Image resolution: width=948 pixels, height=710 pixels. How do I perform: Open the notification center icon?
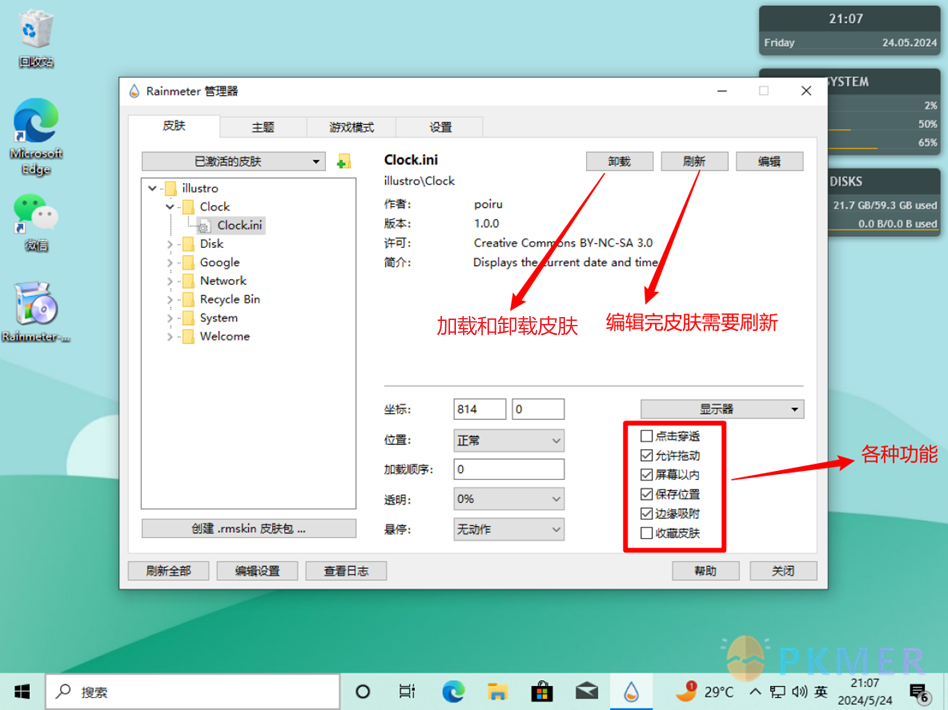(919, 692)
